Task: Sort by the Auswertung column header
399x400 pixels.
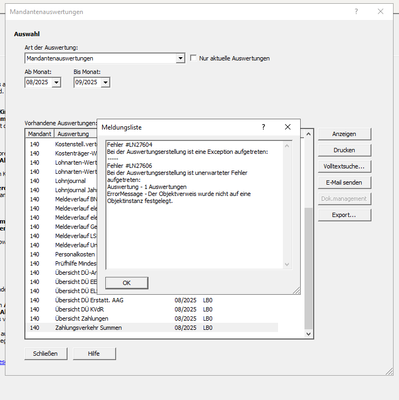Action: tap(75, 134)
